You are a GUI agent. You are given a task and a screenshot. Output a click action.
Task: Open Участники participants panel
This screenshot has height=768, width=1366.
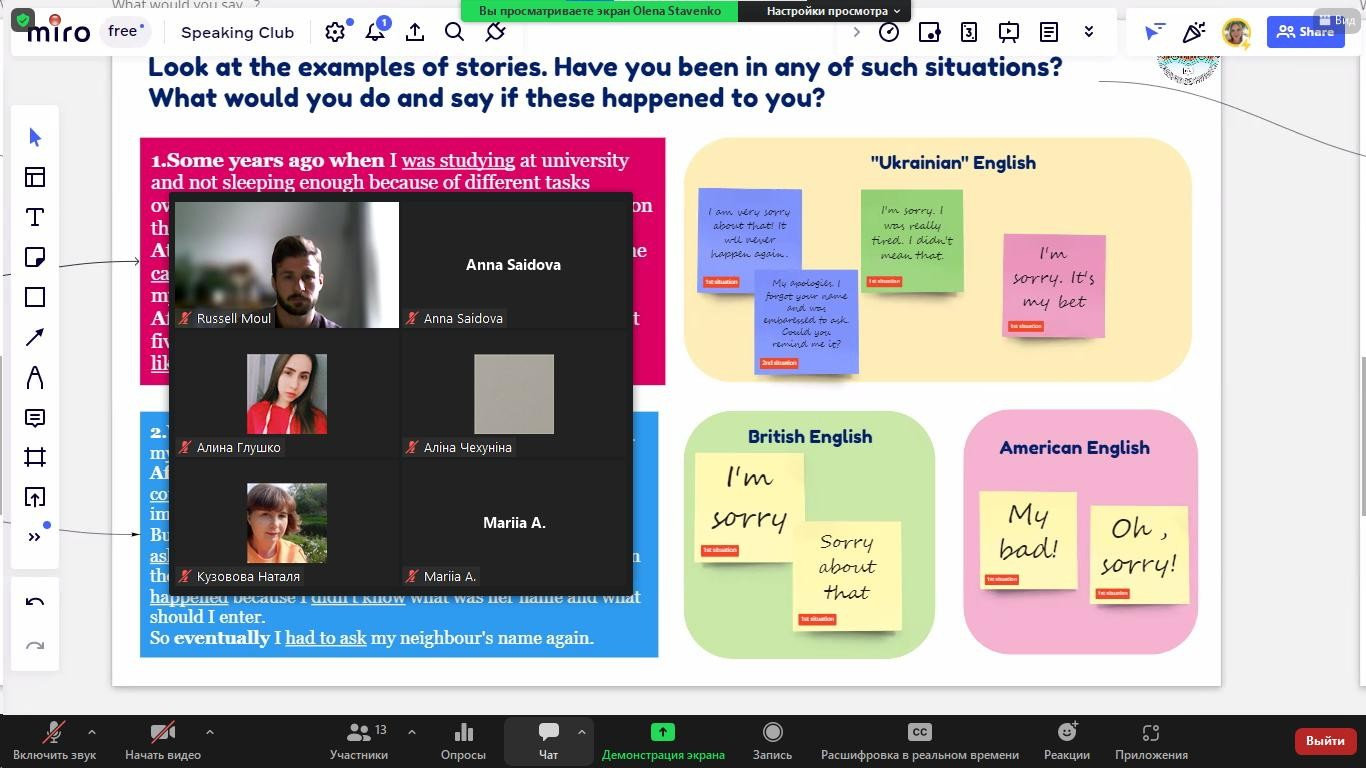pos(359,742)
